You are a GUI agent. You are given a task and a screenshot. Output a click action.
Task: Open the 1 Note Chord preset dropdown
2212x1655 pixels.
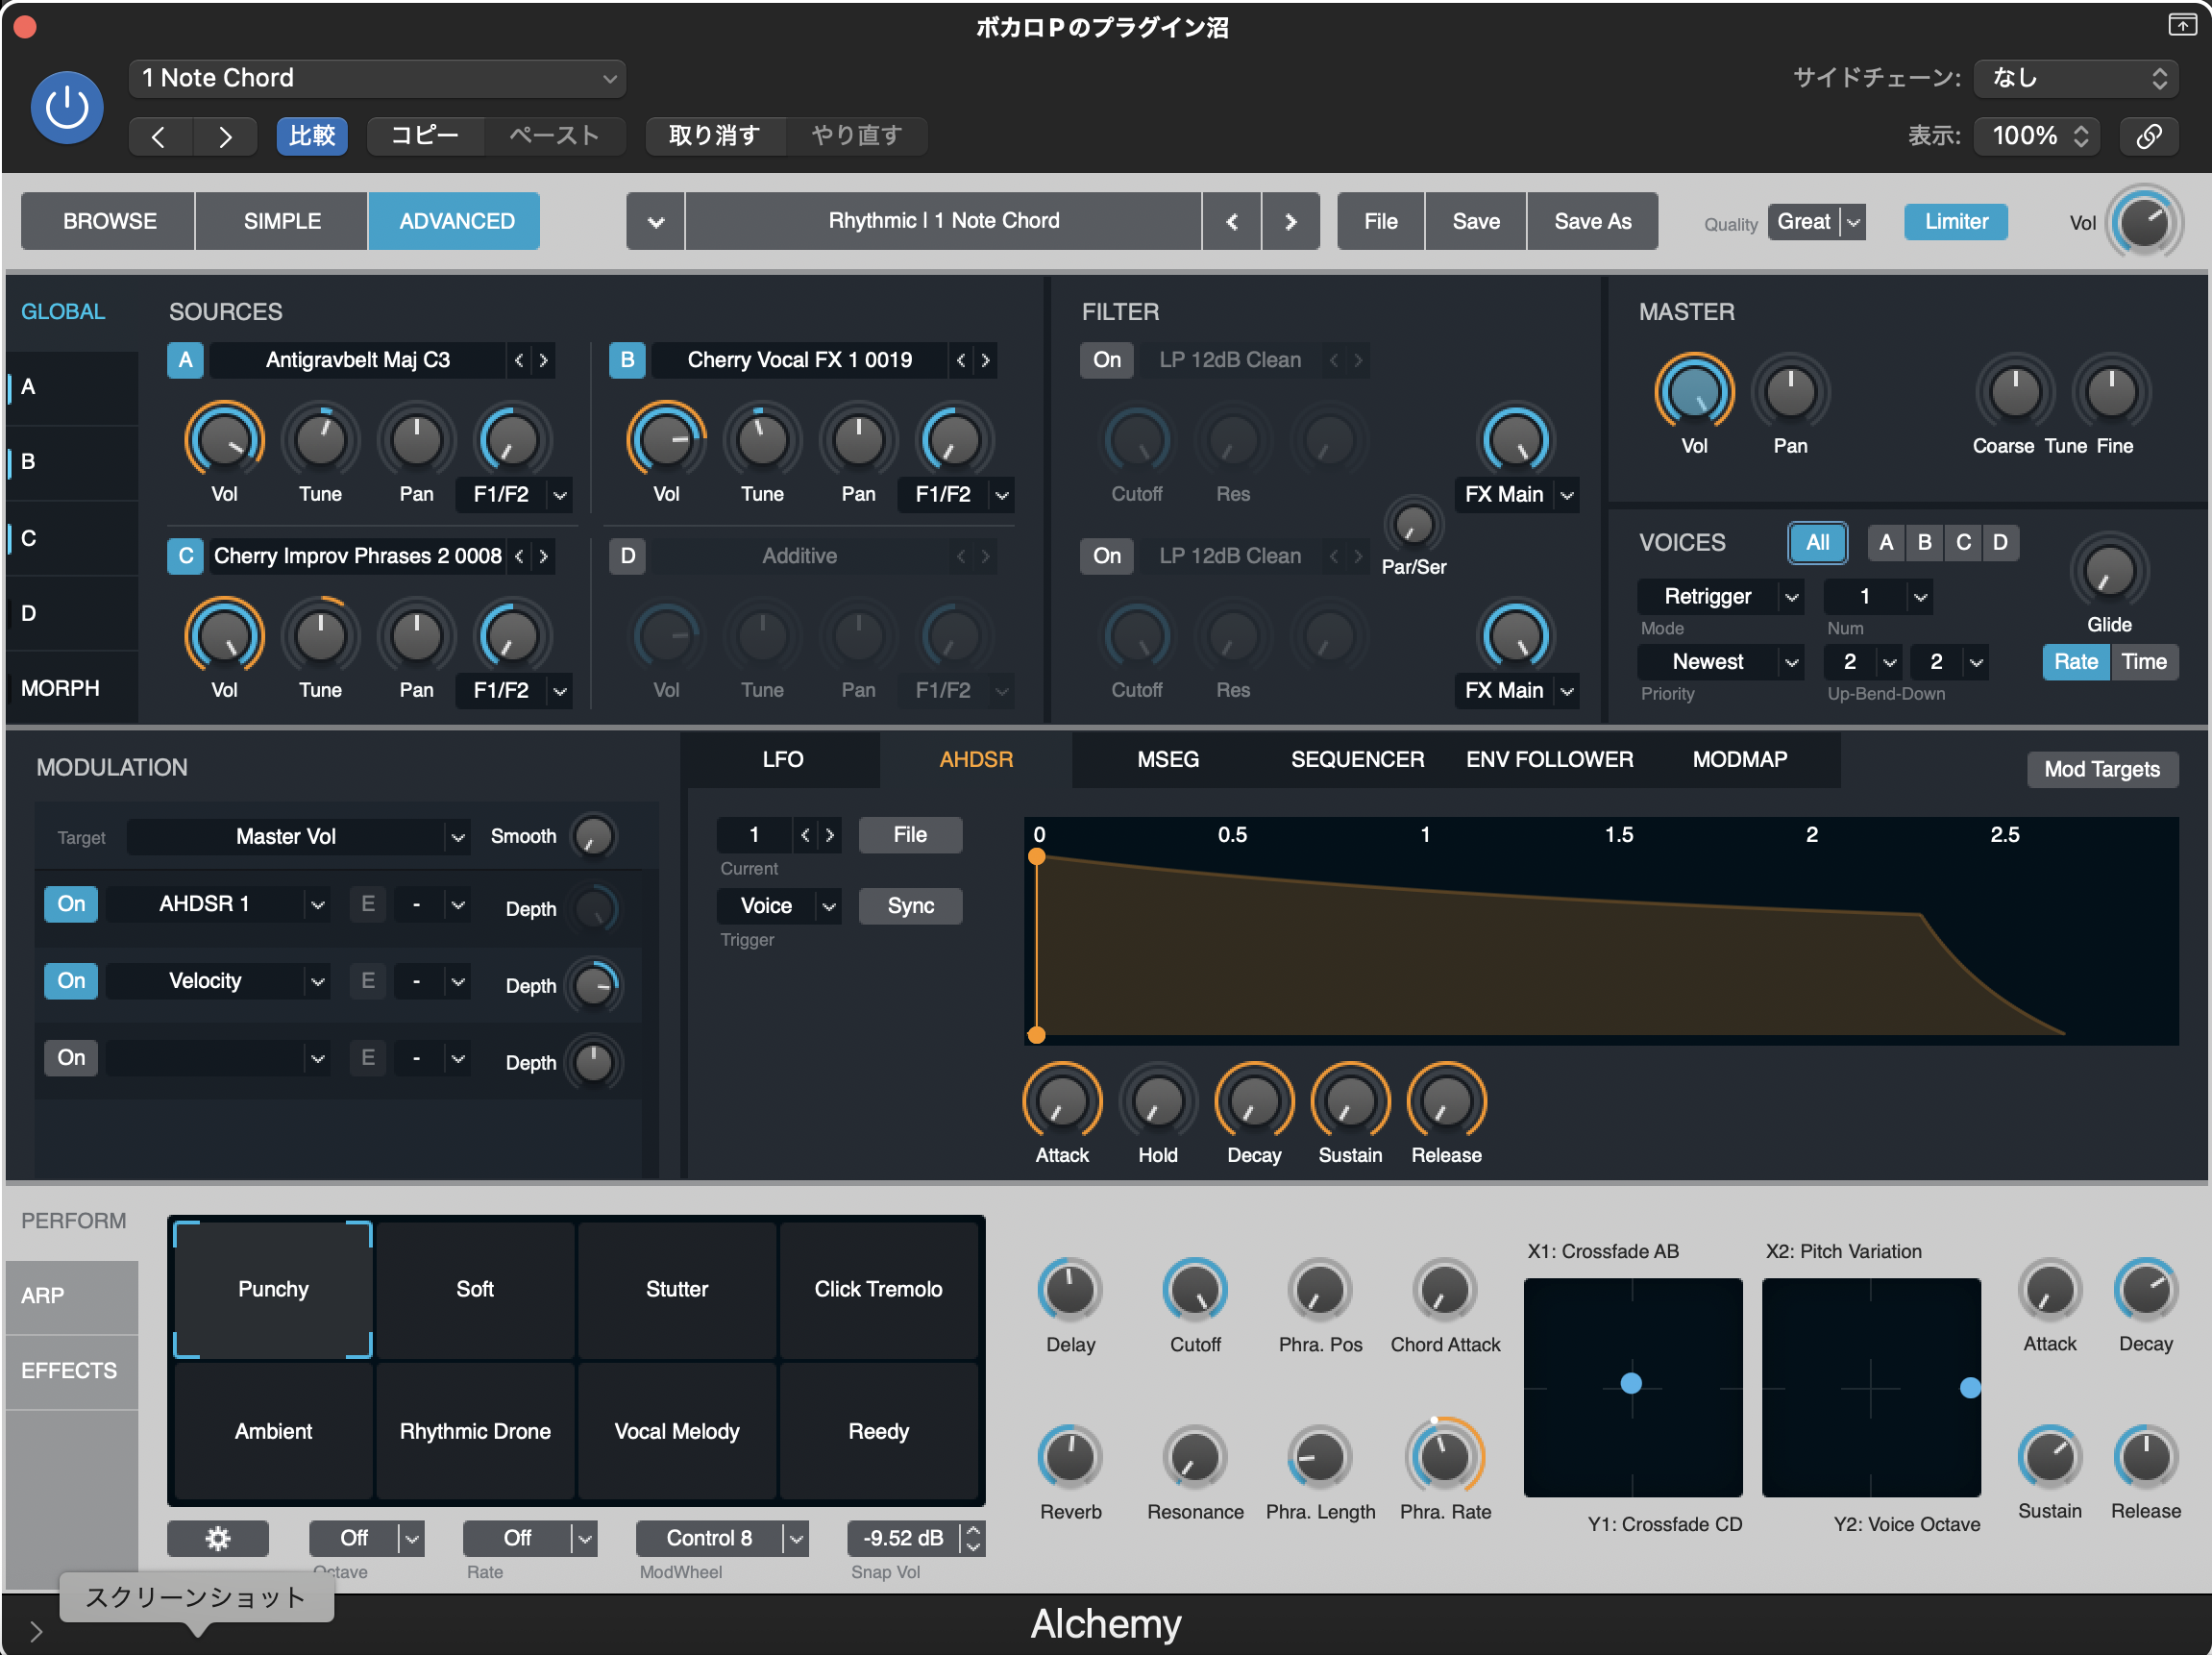377,78
